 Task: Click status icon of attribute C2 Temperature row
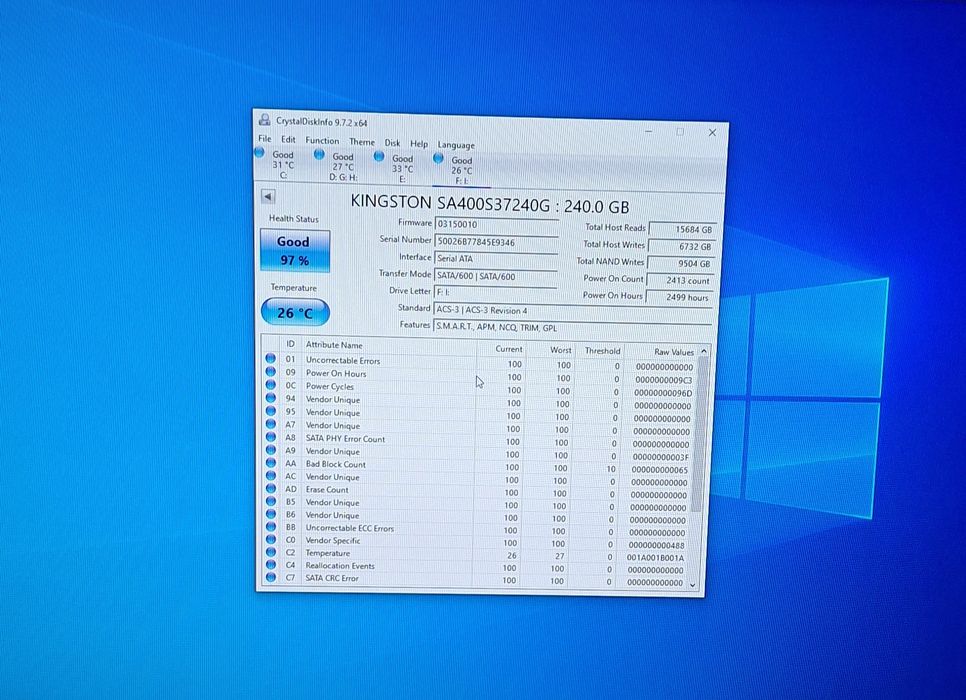point(270,551)
